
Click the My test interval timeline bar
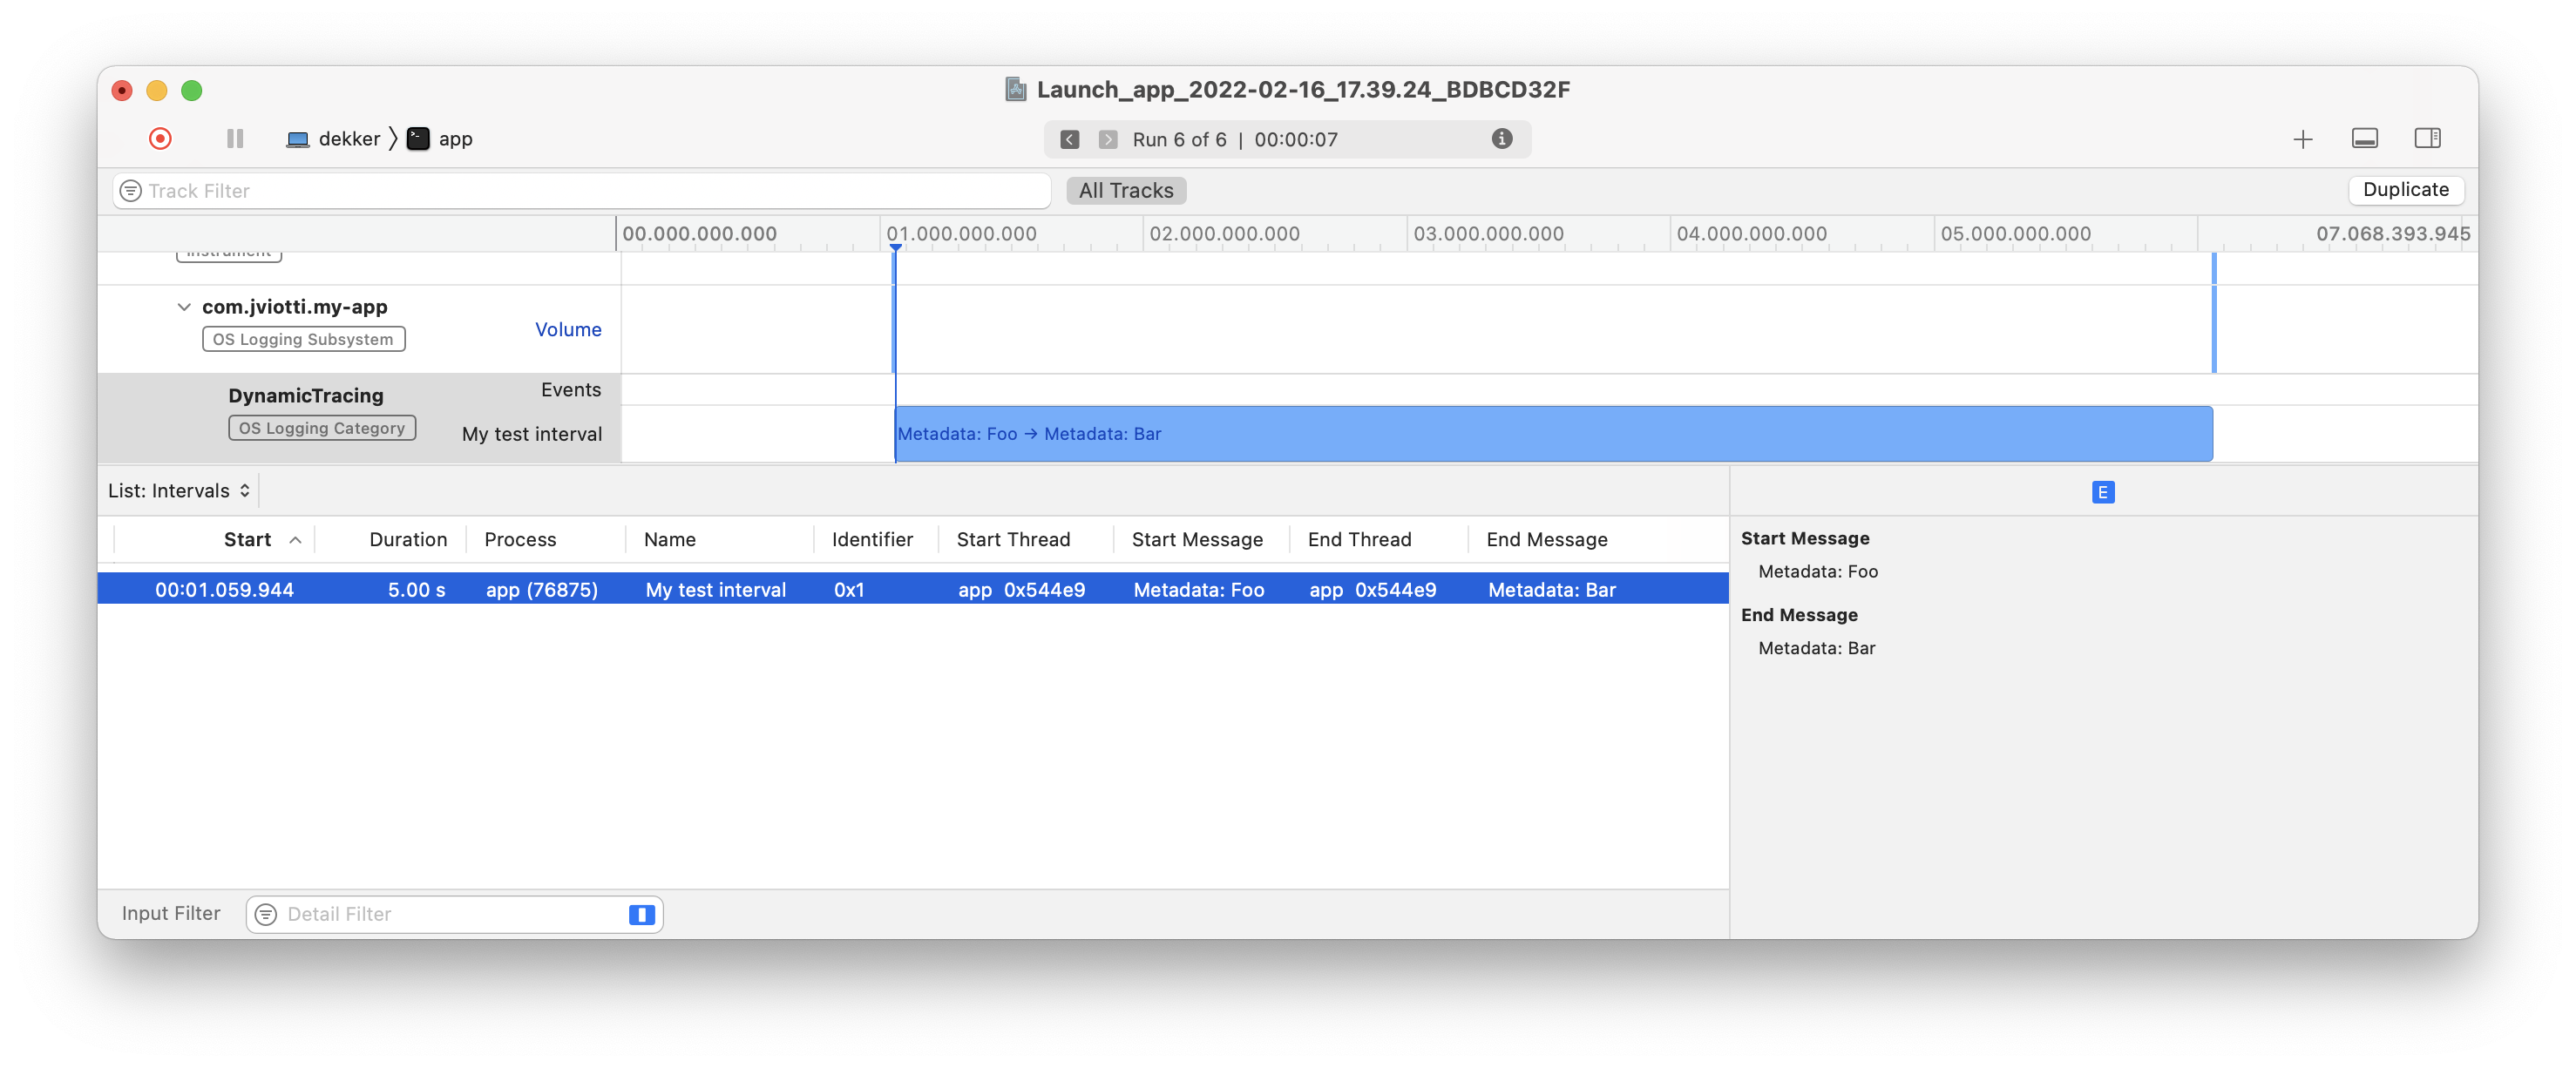(1553, 434)
